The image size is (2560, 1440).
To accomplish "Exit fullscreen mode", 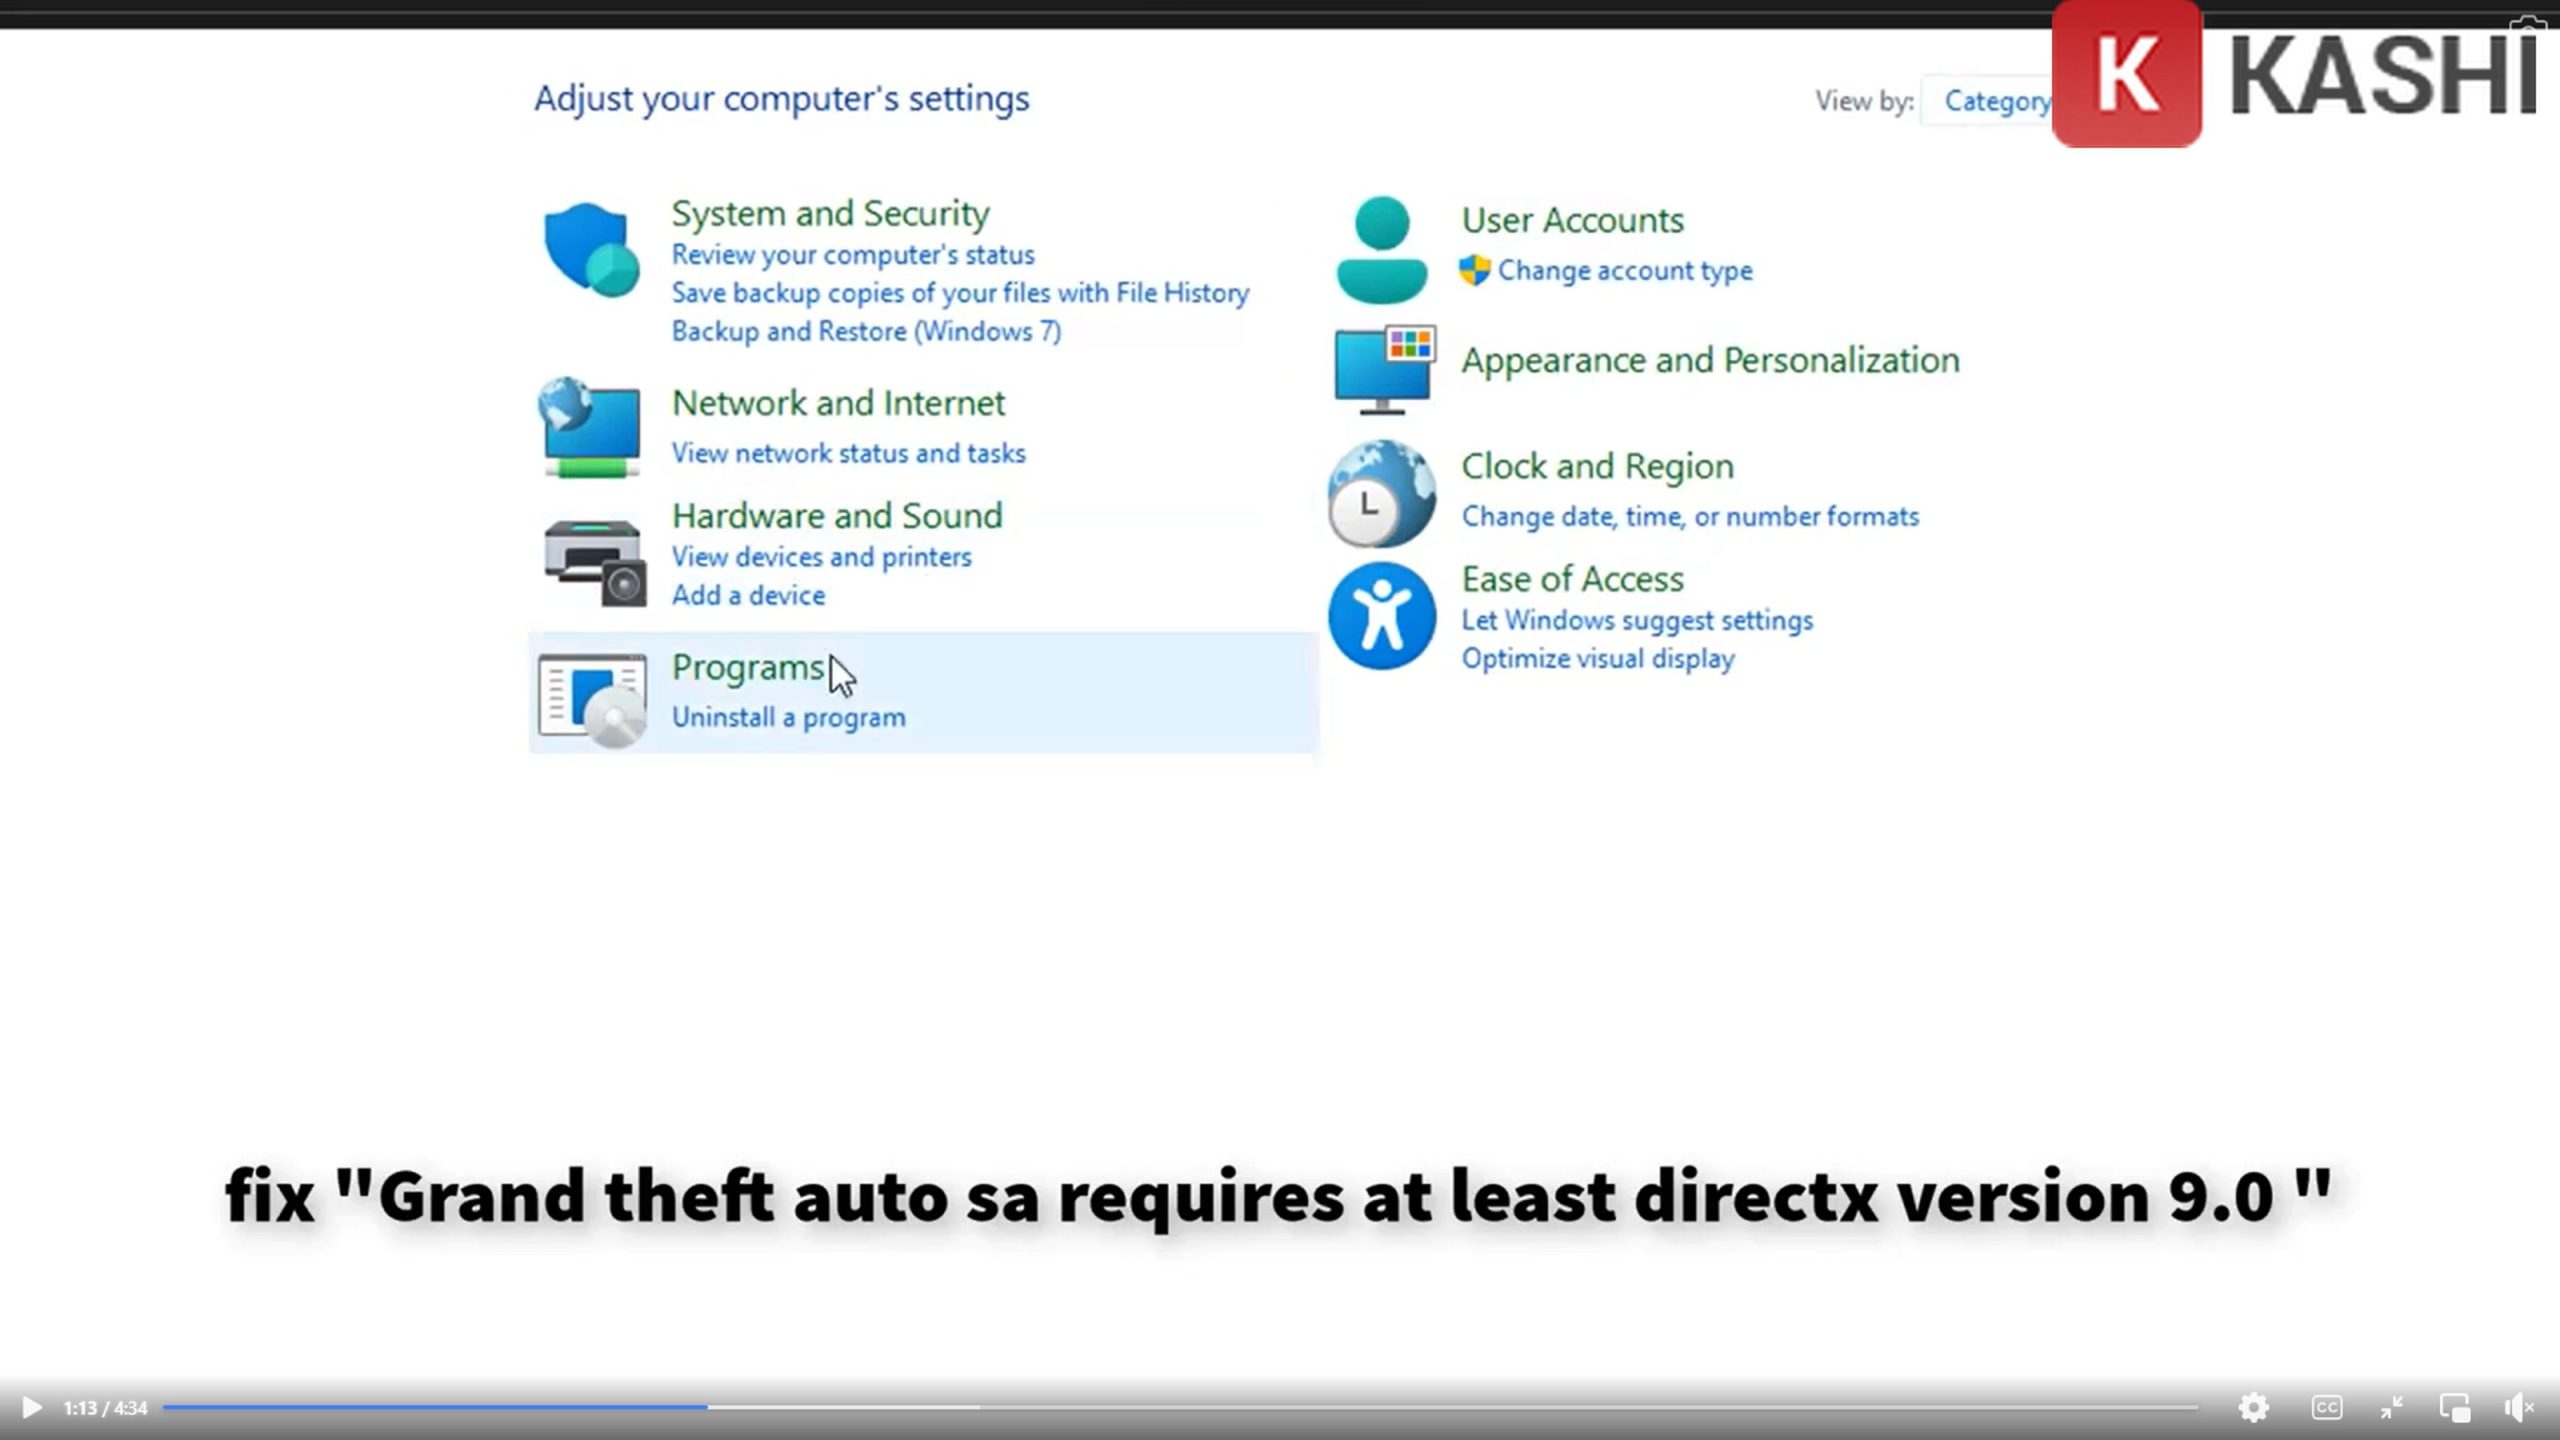I will (x=2391, y=1408).
